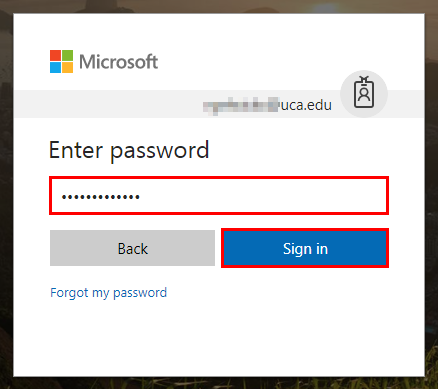This screenshot has height=389, width=438.
Task: Select the green square of Microsoft logo
Action: coord(67,55)
